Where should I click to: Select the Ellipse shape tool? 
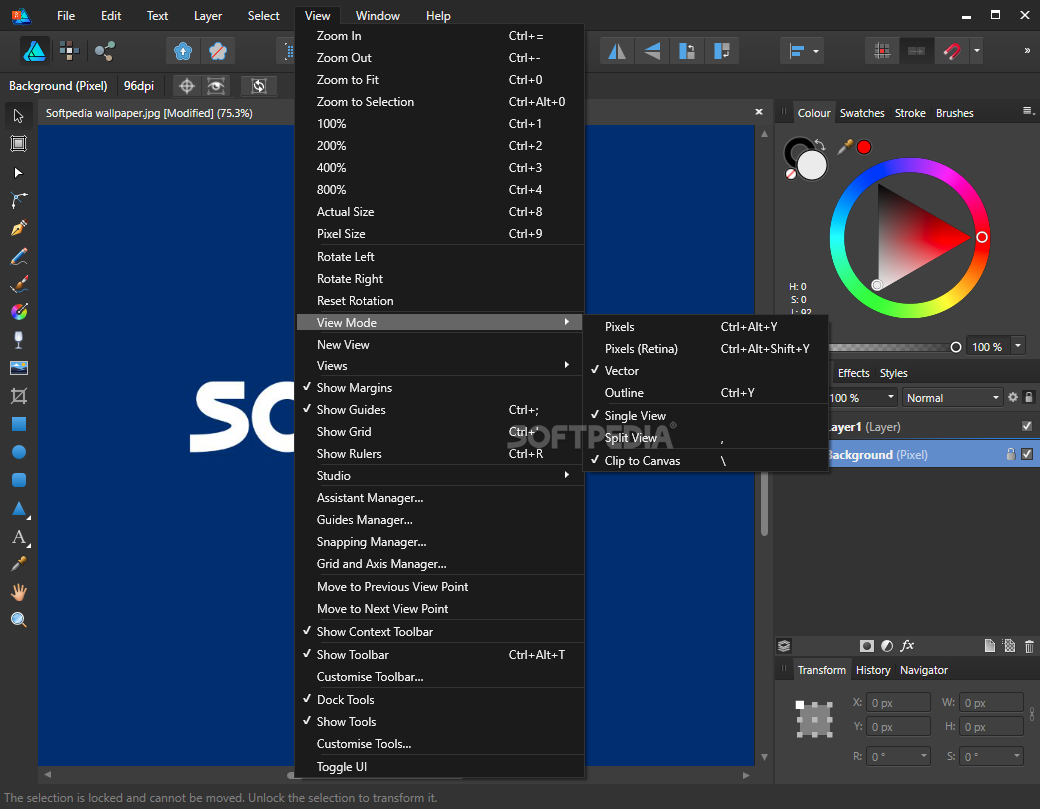click(19, 452)
